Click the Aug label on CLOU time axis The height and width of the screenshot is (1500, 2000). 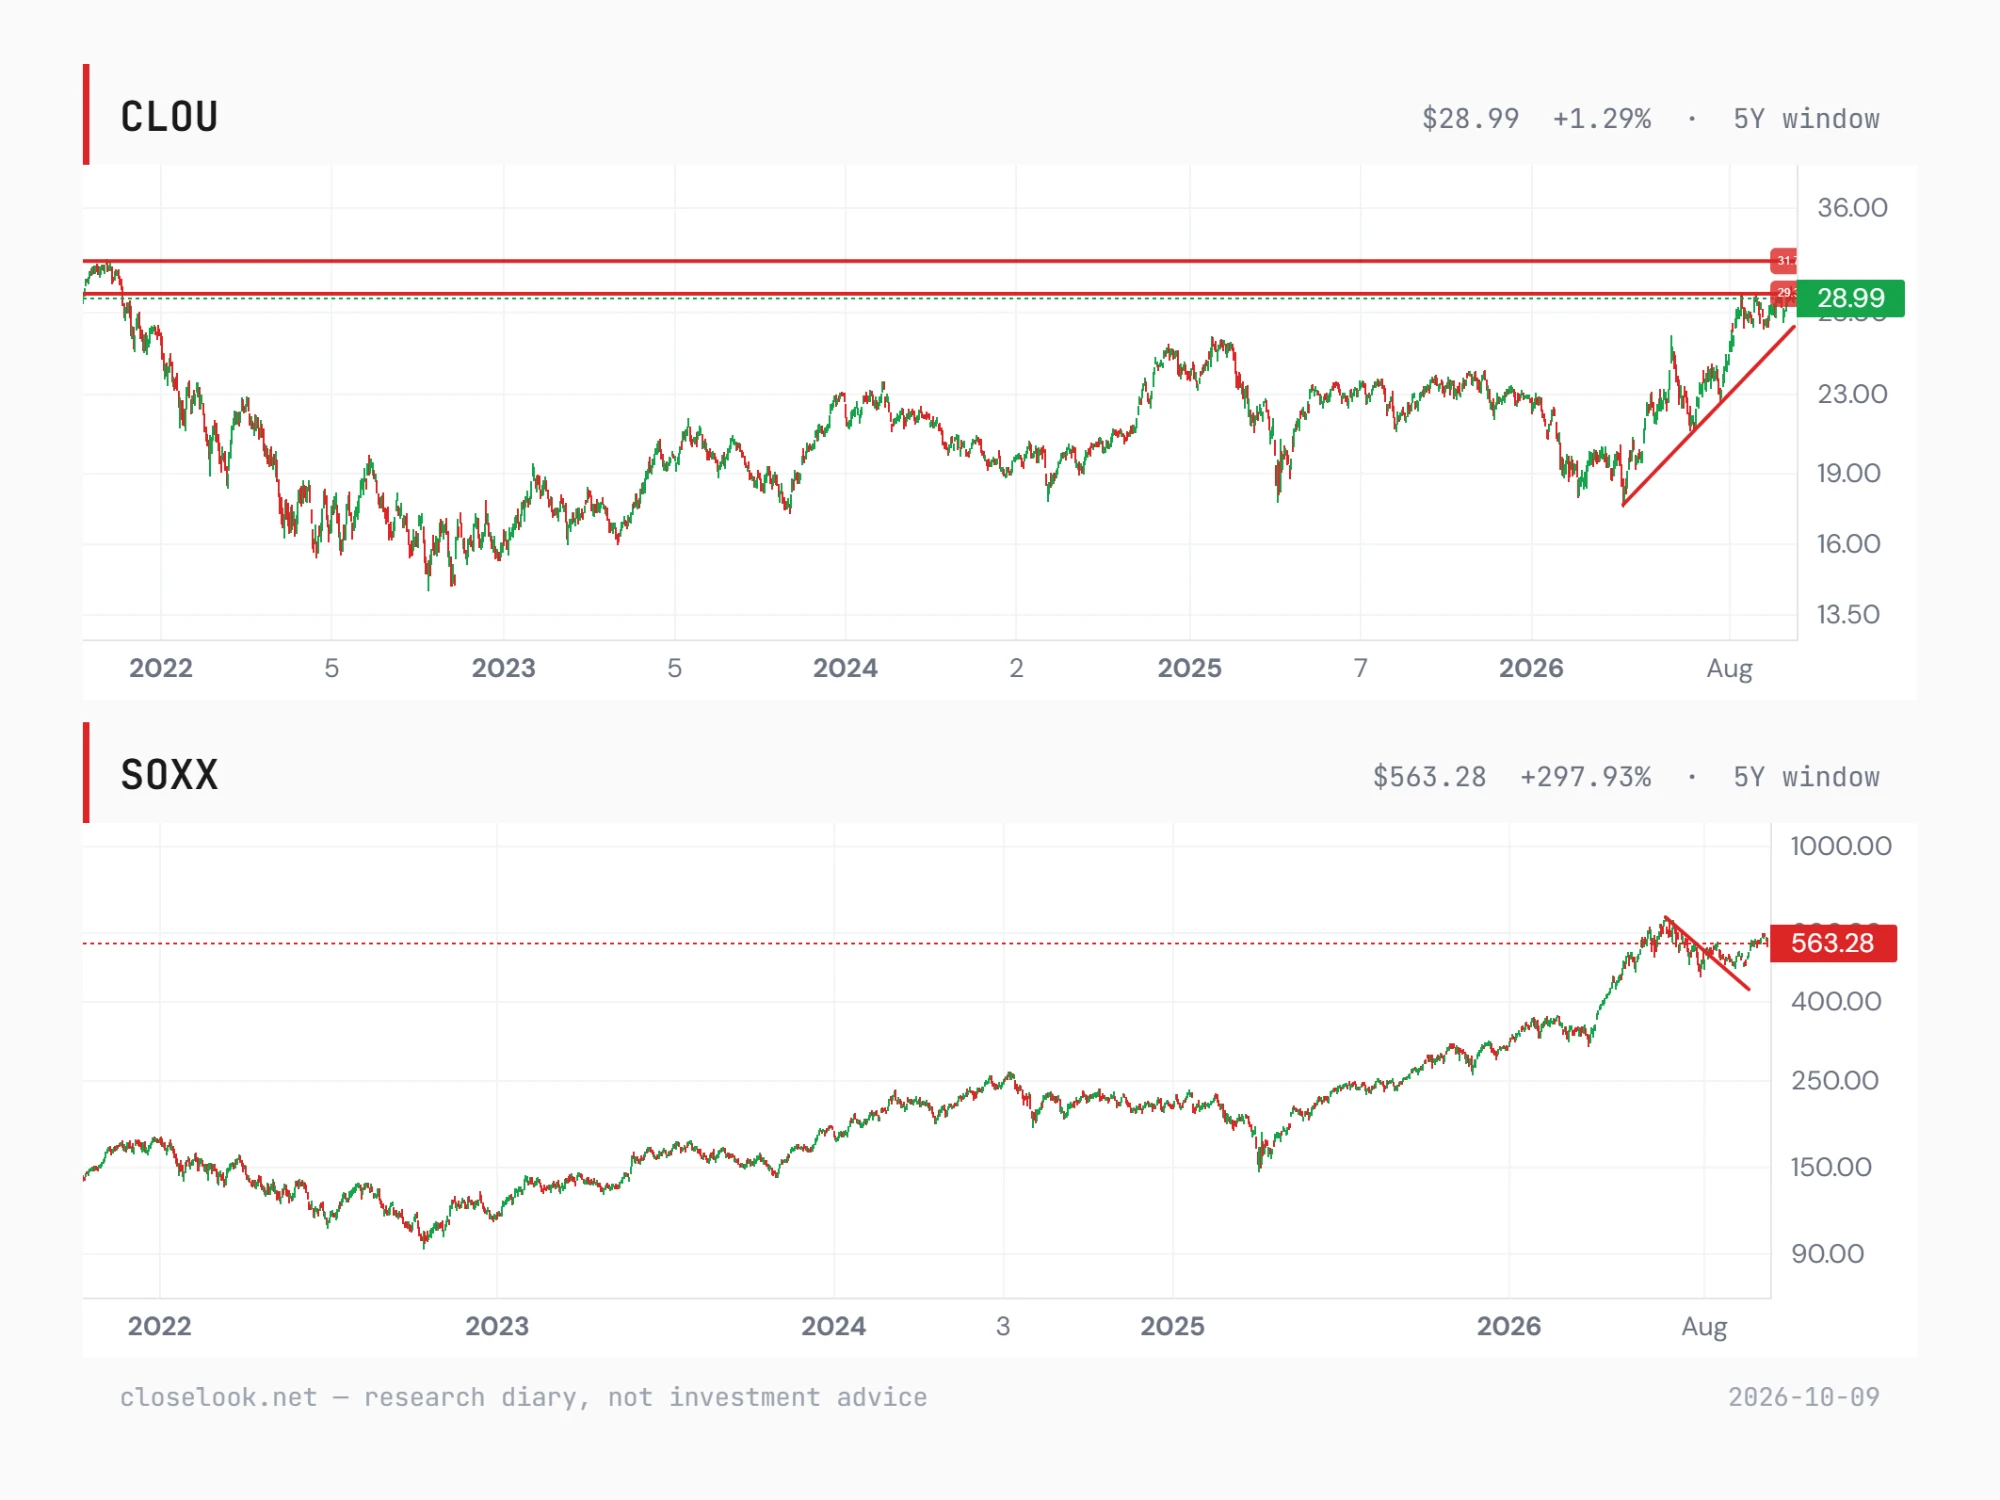coord(1729,669)
